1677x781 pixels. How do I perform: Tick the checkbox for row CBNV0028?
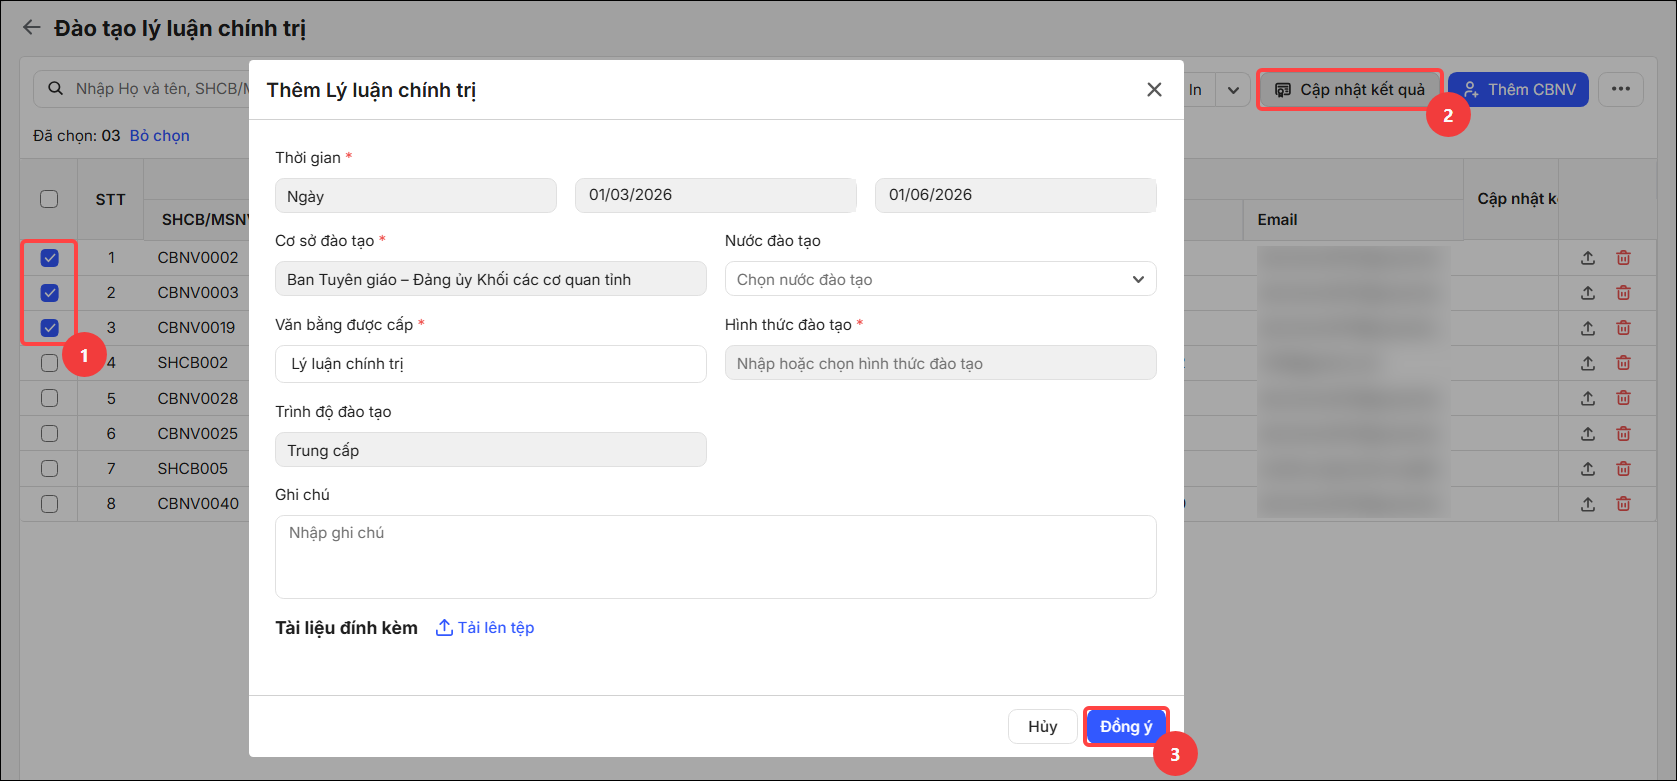(49, 398)
